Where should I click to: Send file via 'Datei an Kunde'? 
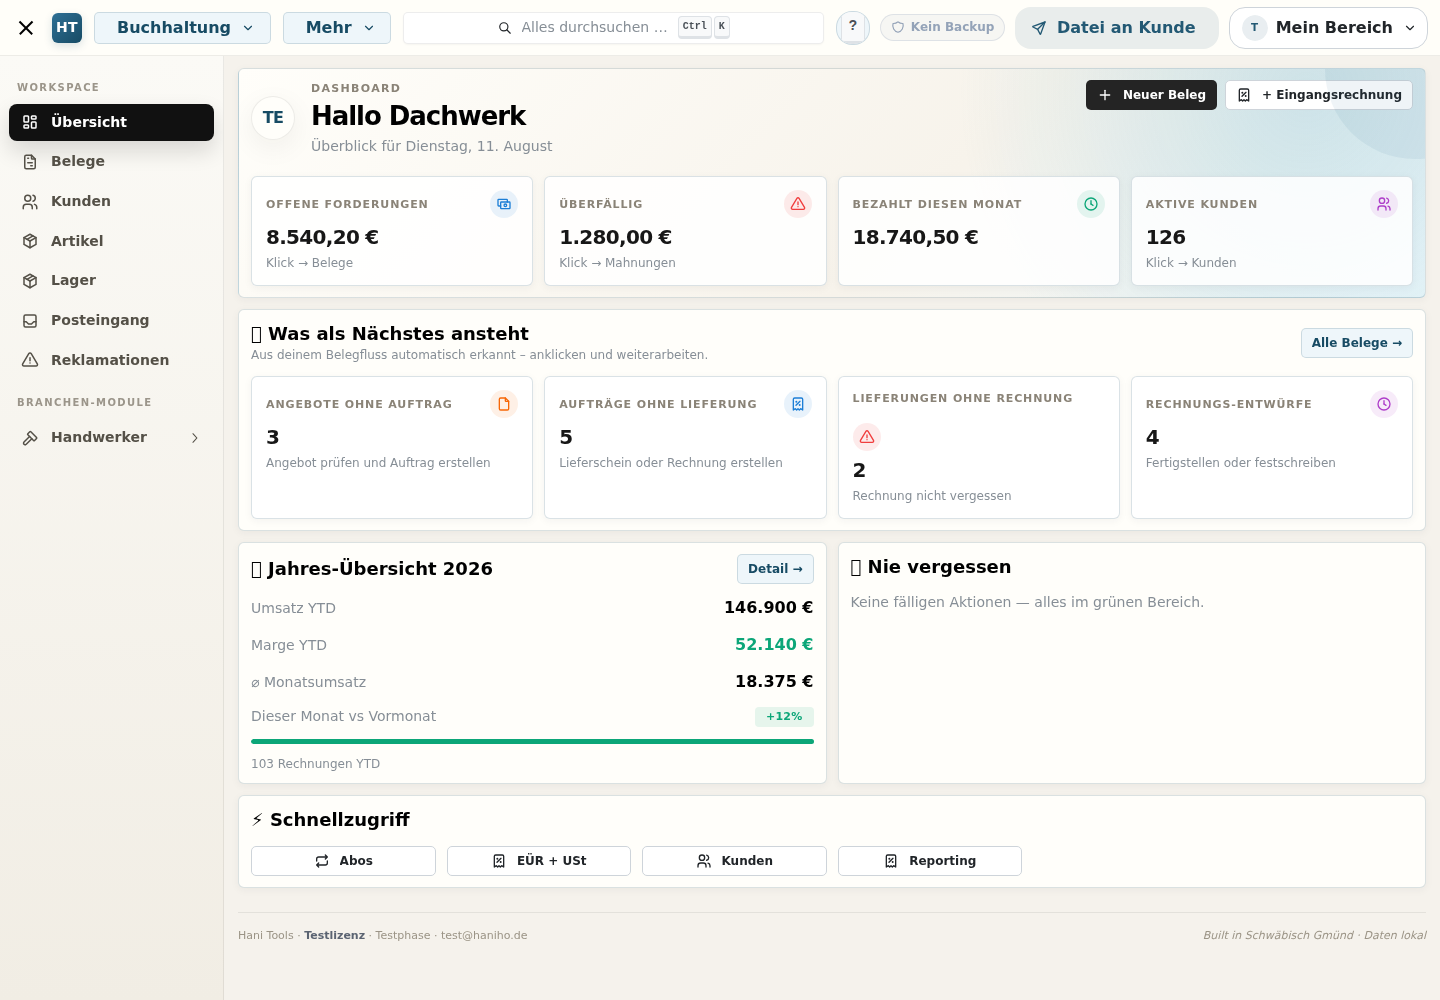(x=1116, y=28)
